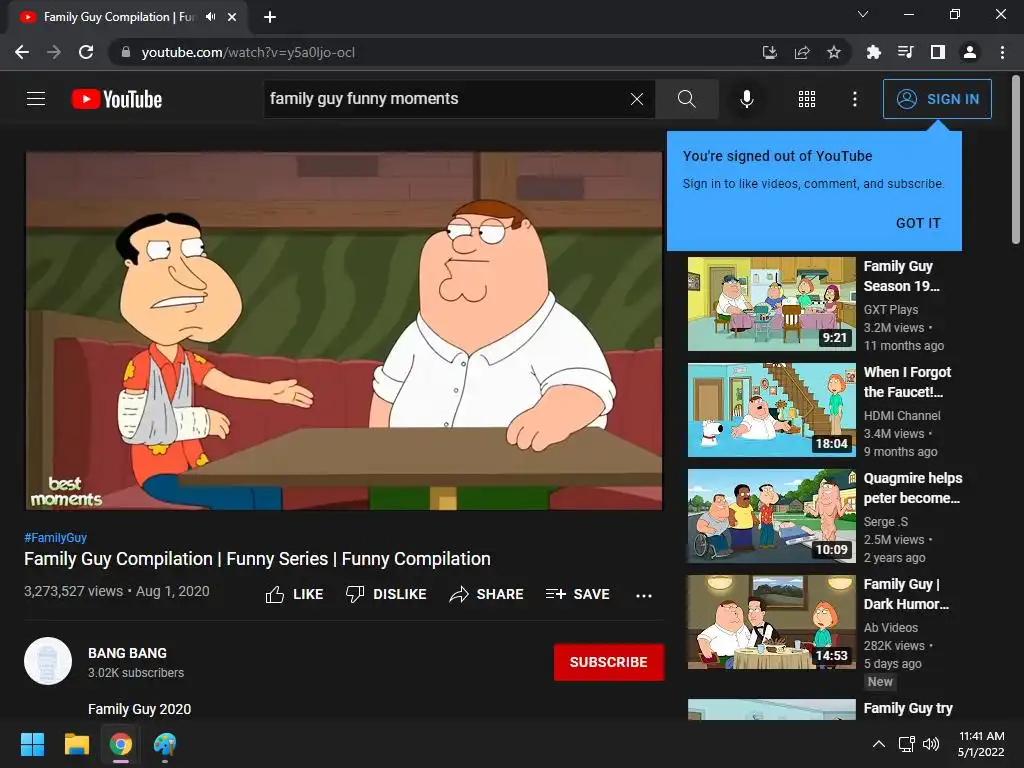Click on the video player

344,331
